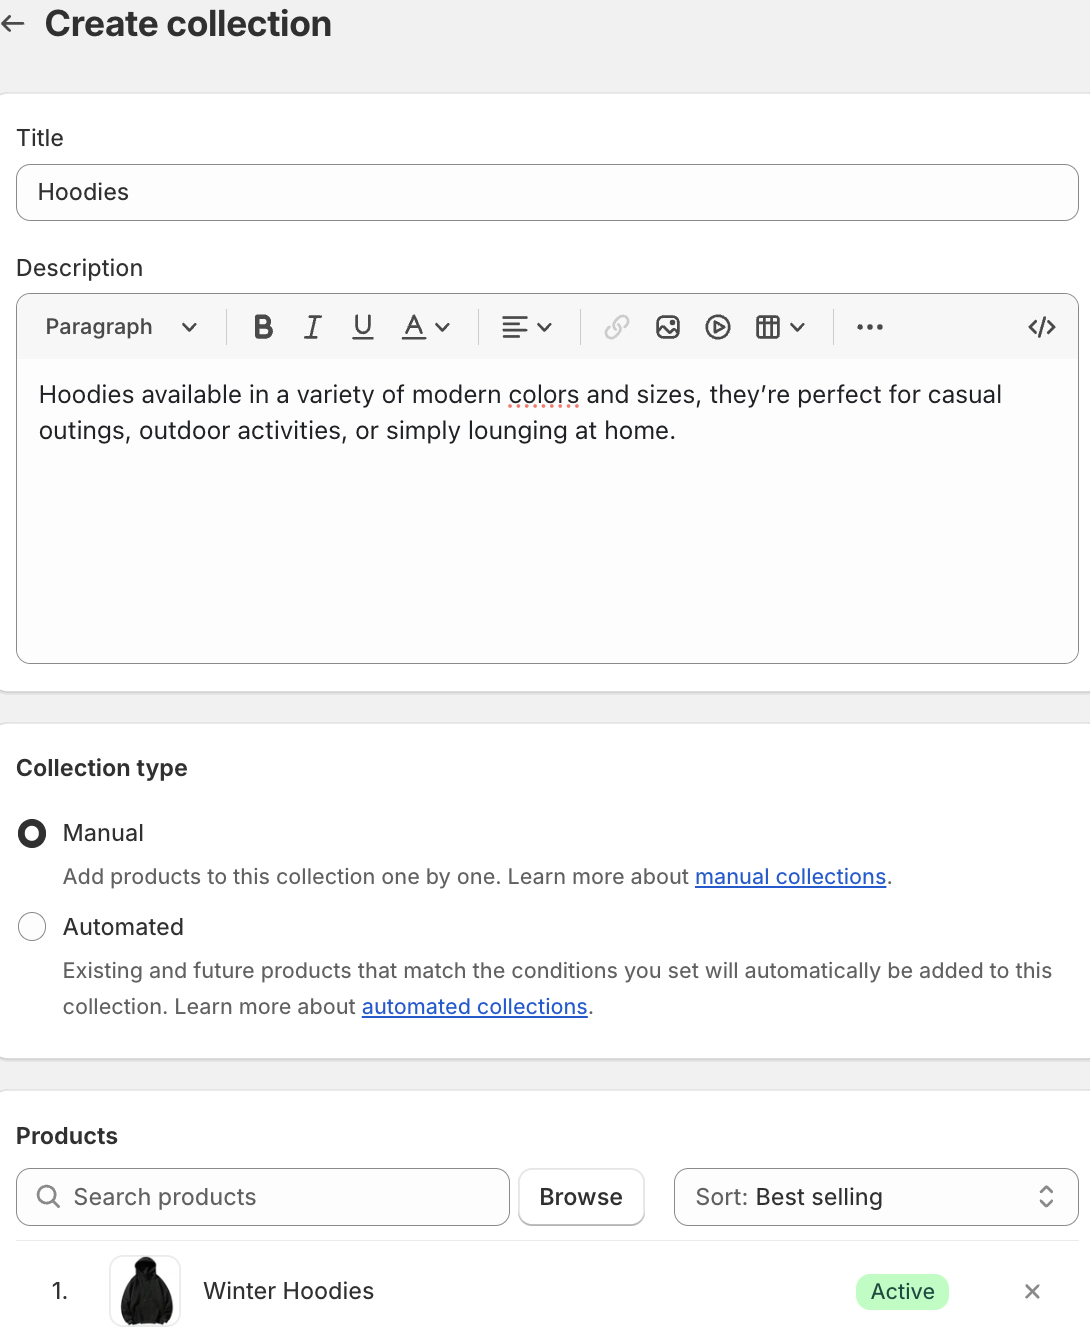Image resolution: width=1090 pixels, height=1344 pixels.
Task: Apply underline formatting to description text
Action: pyautogui.click(x=363, y=327)
